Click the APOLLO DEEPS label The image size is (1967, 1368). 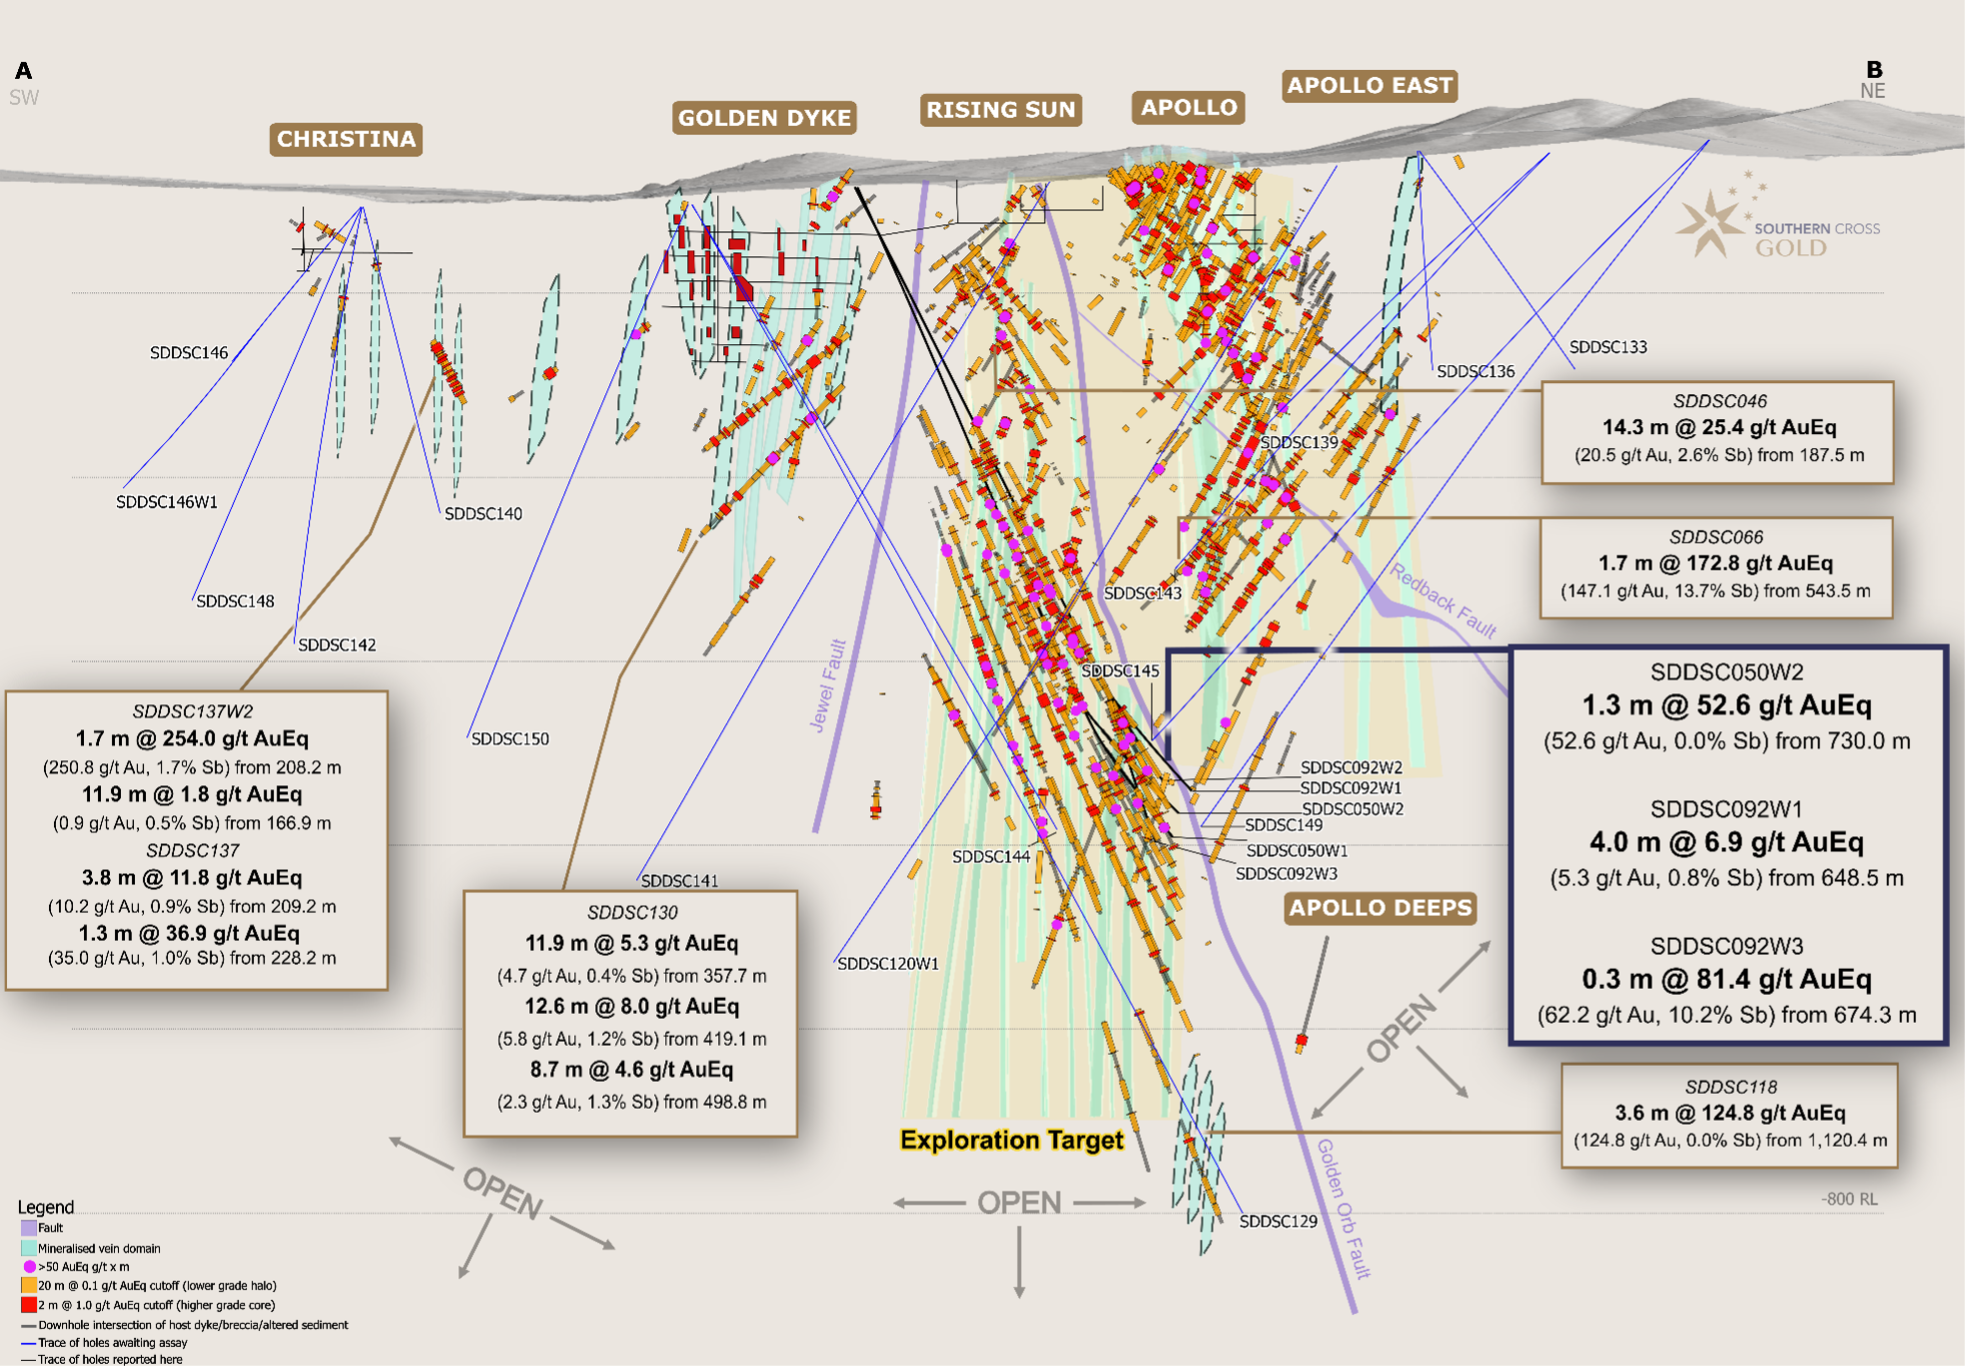[x=1380, y=908]
